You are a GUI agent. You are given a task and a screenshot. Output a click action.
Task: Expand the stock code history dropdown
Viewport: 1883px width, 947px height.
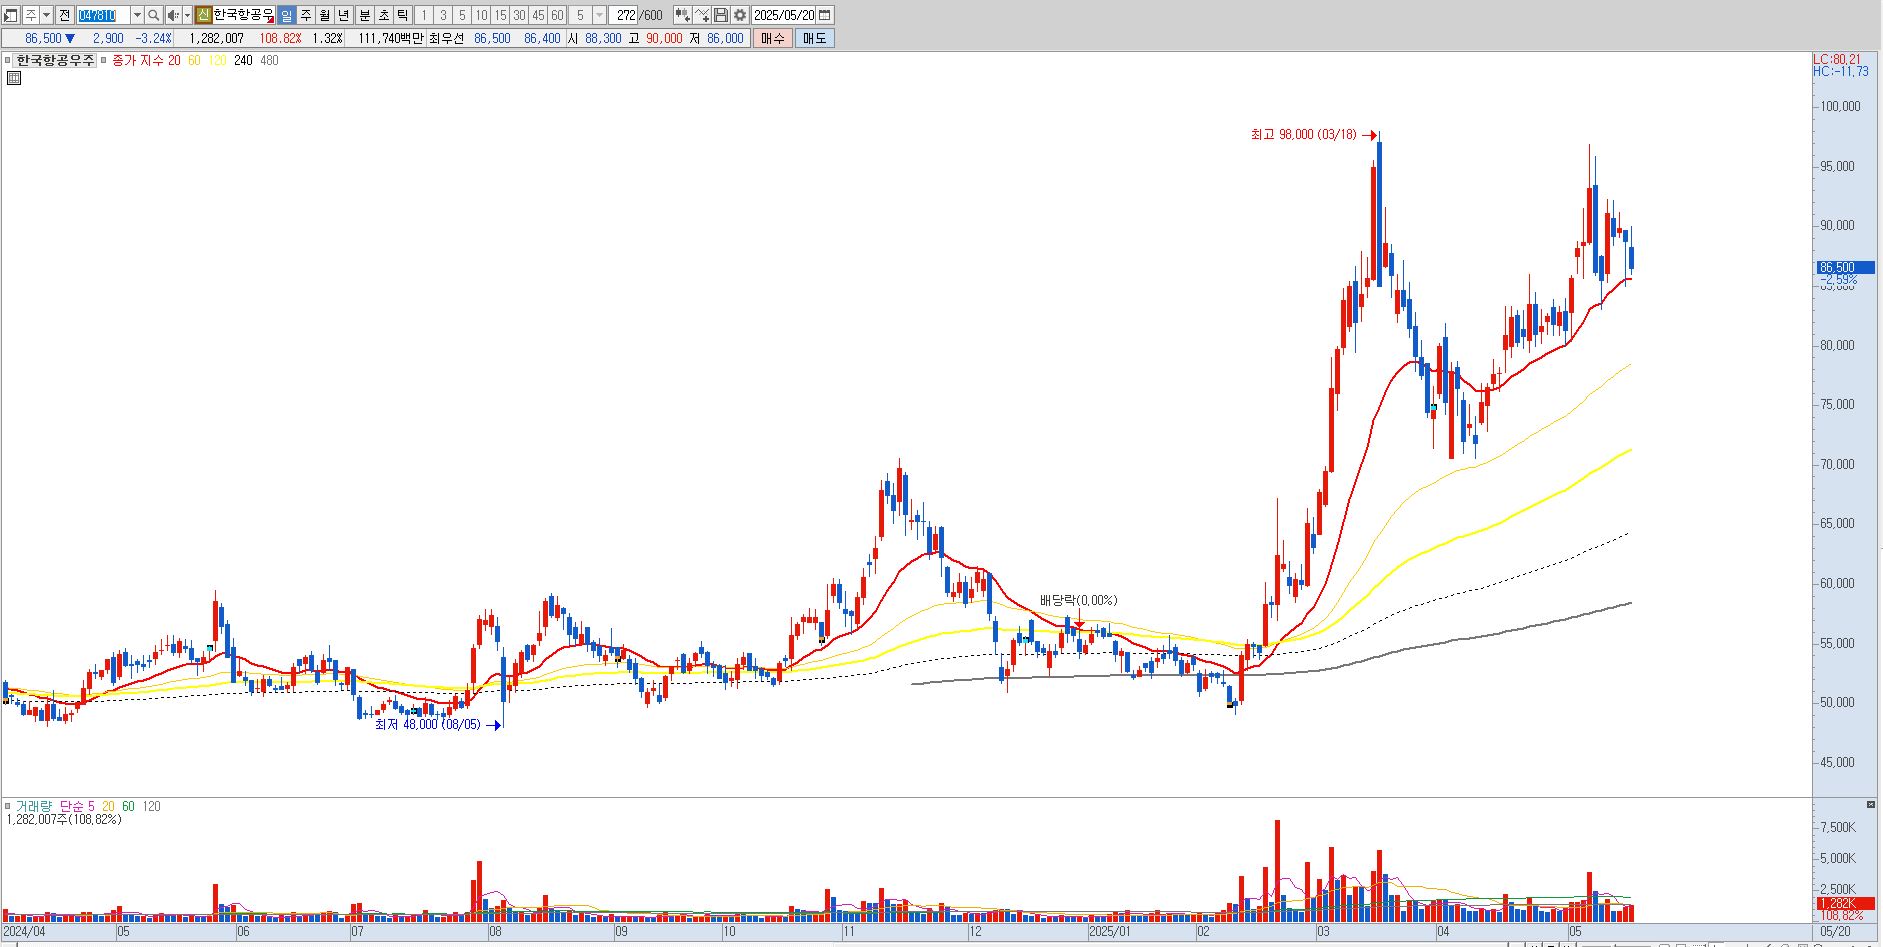tap(137, 15)
